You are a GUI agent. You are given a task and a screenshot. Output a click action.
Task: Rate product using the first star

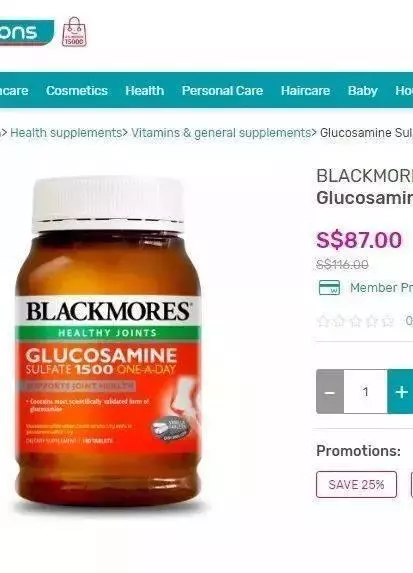(323, 321)
